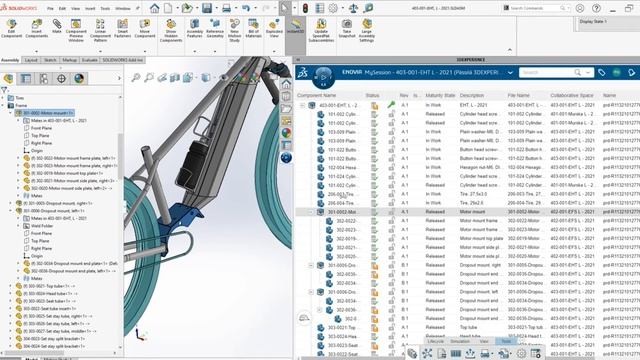Select the 102-004 Hexa row
The width and height of the screenshot is (640, 360).
point(468,167)
